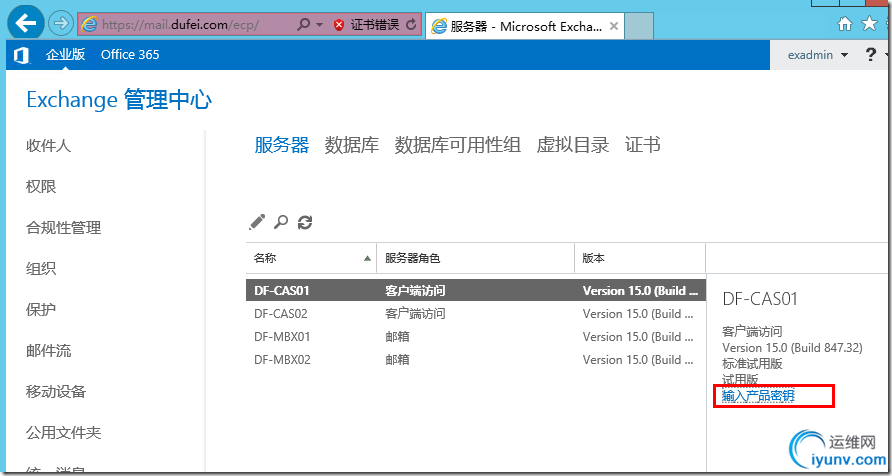892x476 pixels.
Task: Sort by the 服务器角色 column header
Action: pyautogui.click(x=476, y=258)
